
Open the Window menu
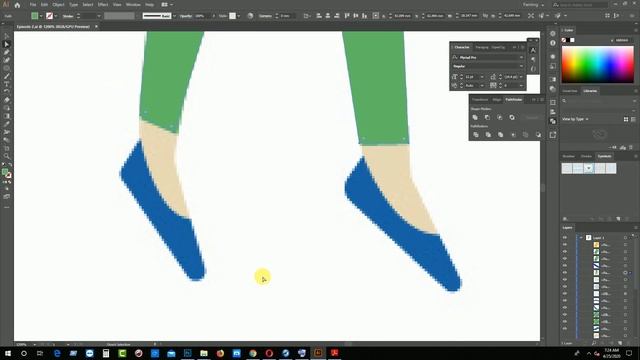tap(133, 5)
